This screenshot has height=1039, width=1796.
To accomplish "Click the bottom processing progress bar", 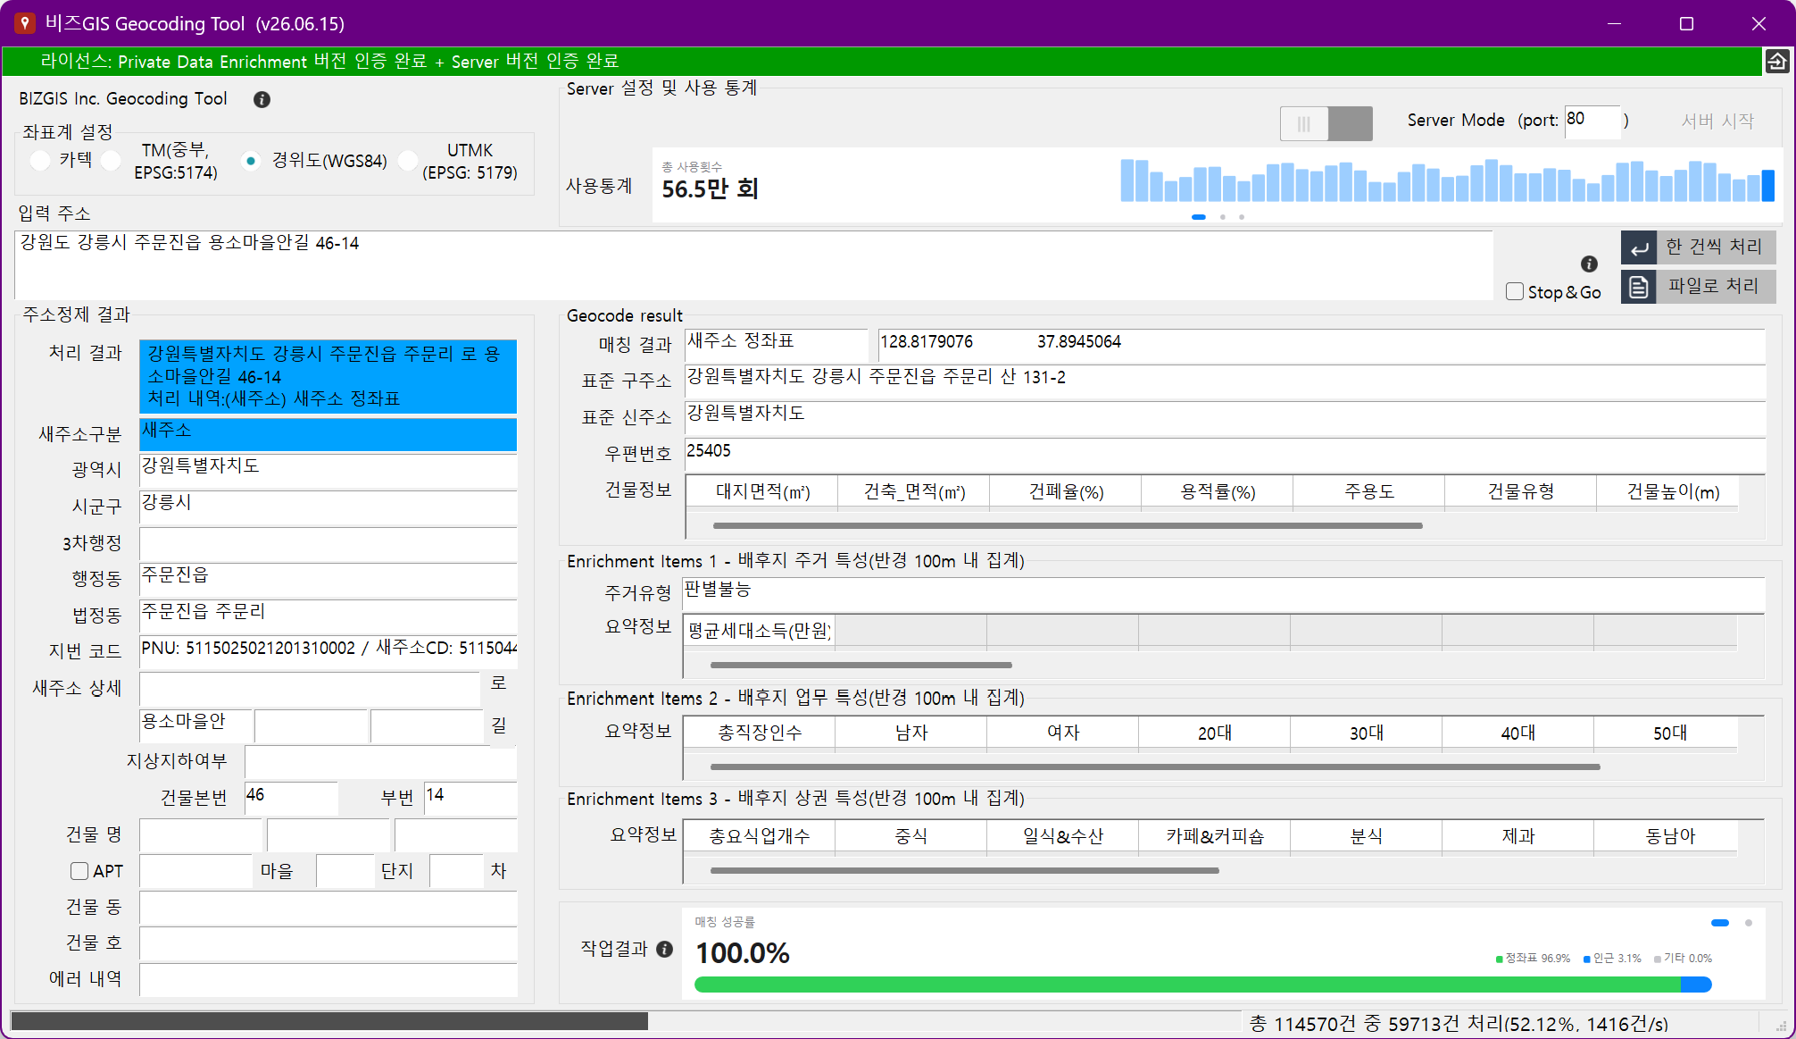I will click(x=625, y=1021).
